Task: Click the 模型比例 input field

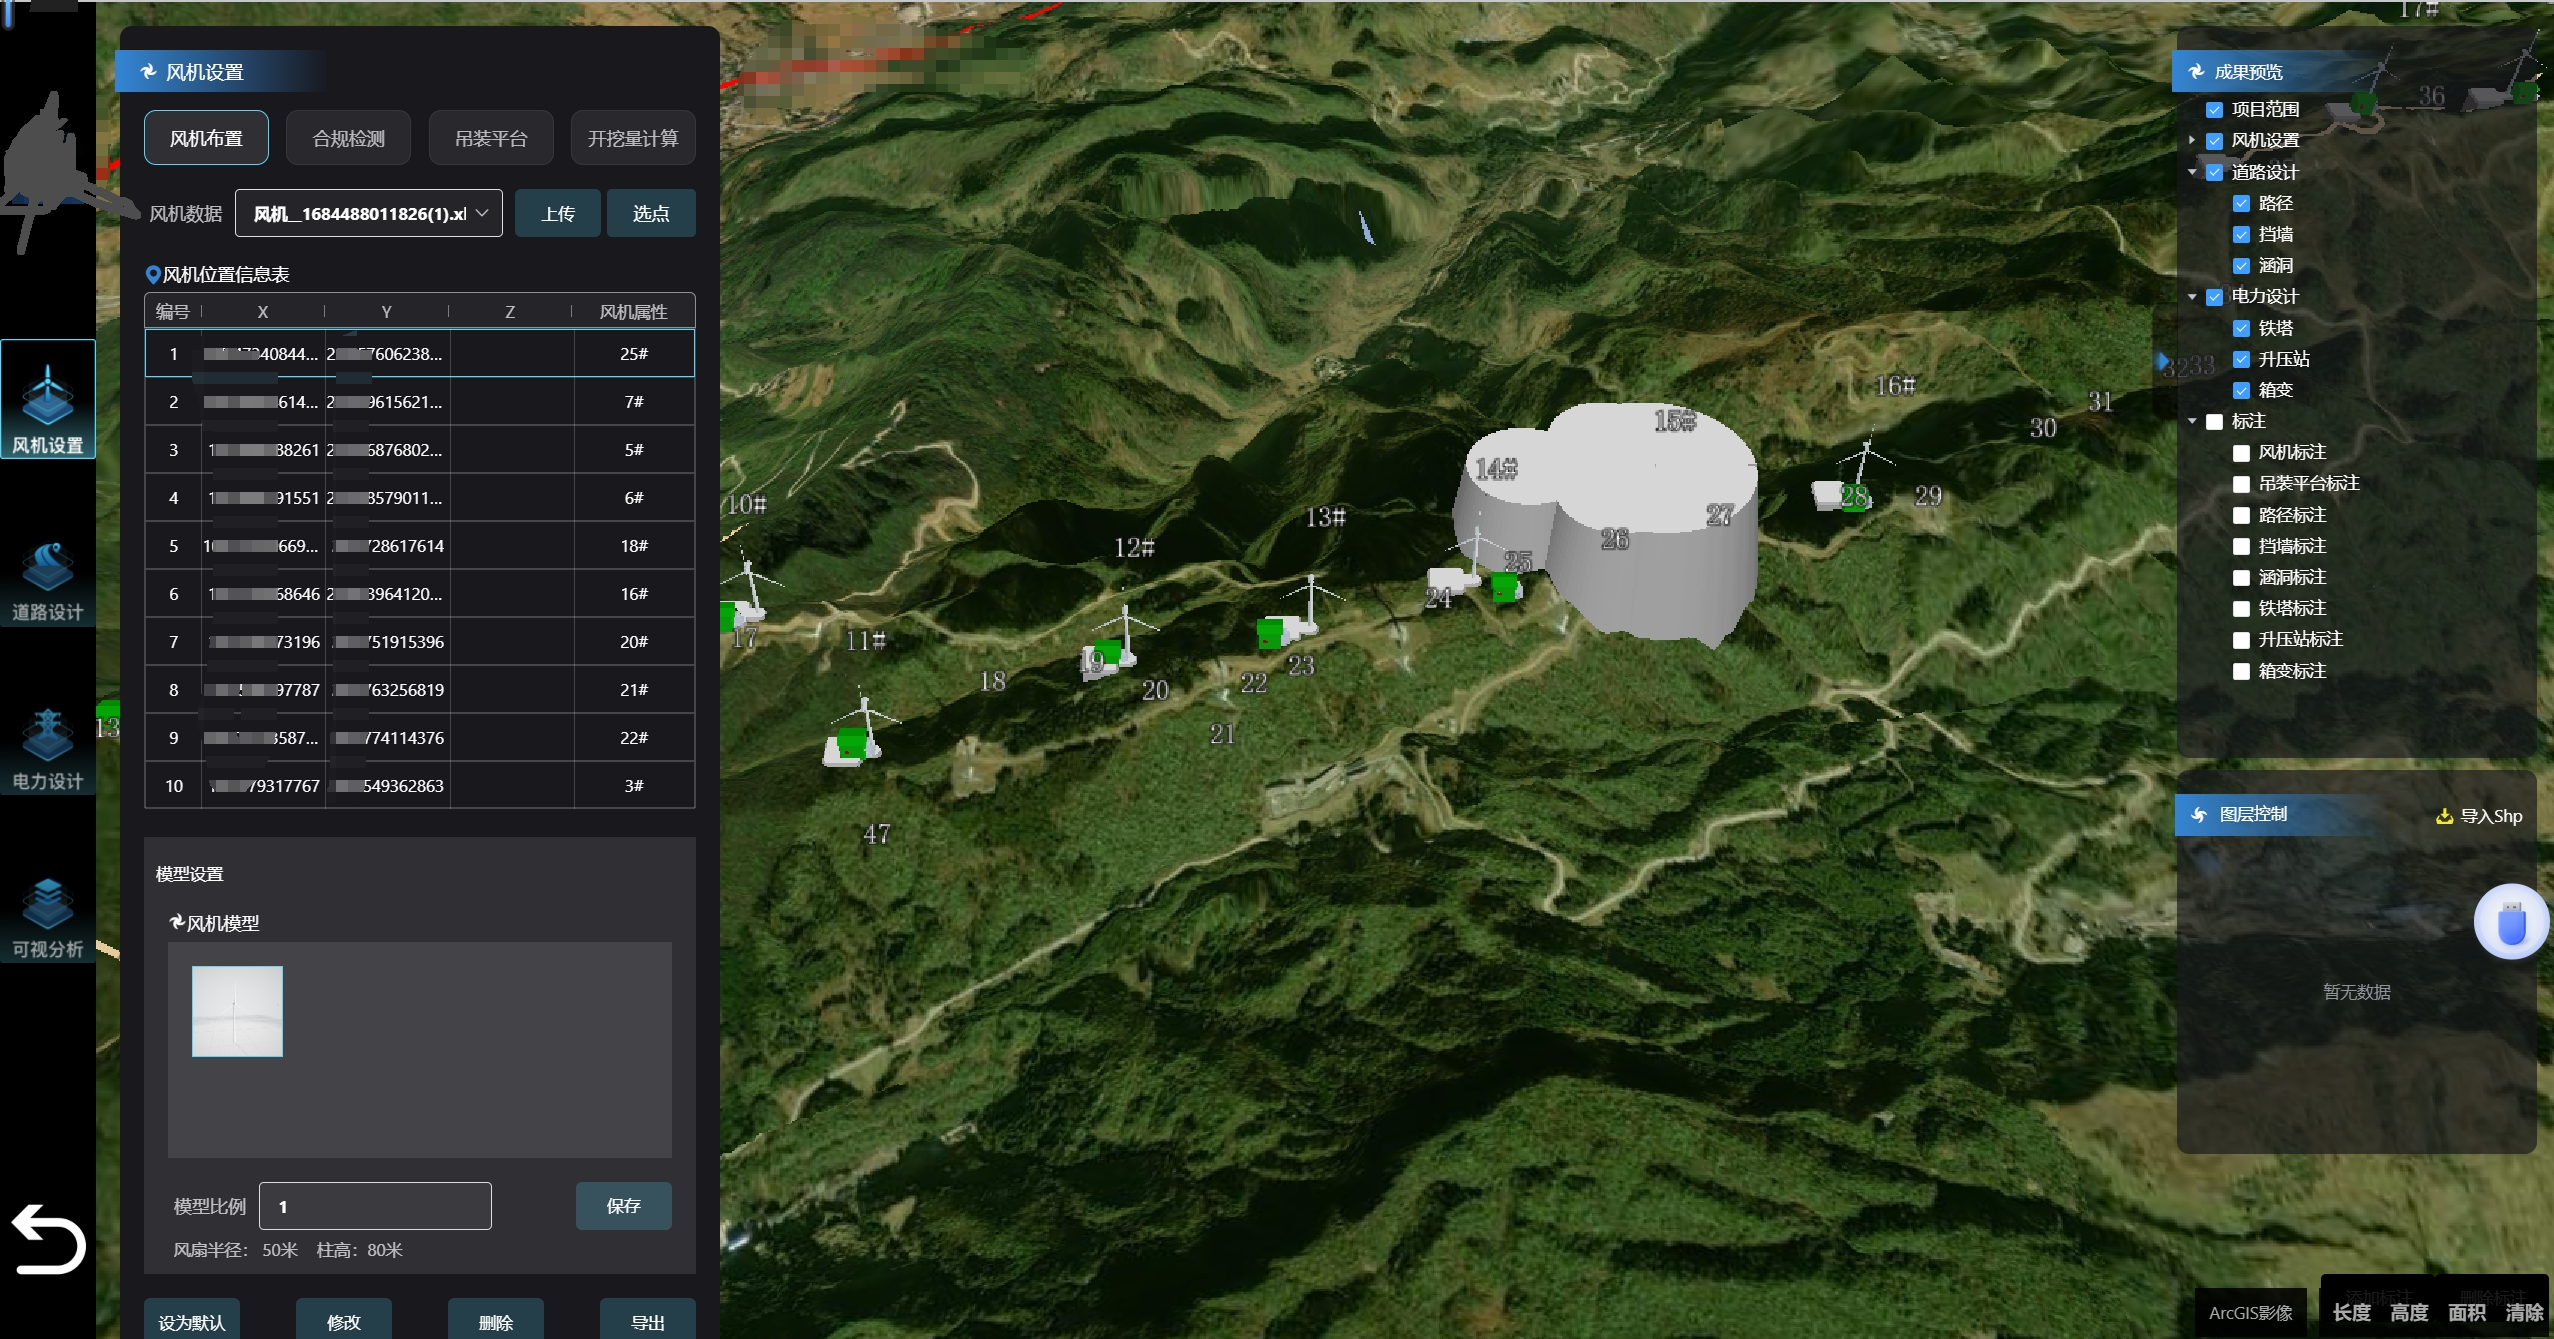Action: click(375, 1206)
